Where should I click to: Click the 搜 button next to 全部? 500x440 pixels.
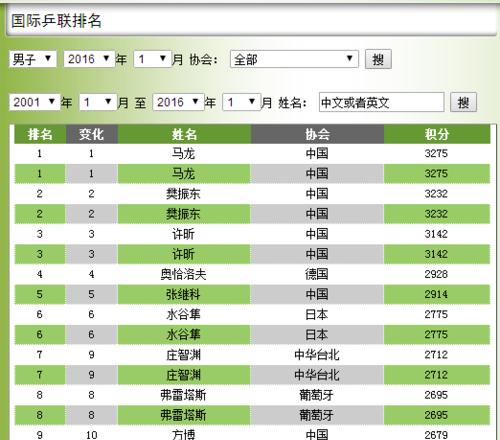[378, 59]
